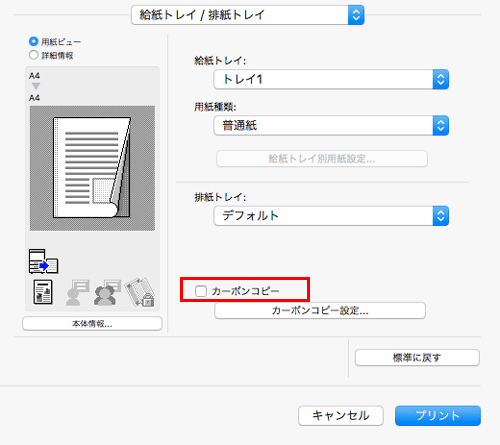Click the printer output mode icon
The image size is (500, 445).
(x=43, y=261)
